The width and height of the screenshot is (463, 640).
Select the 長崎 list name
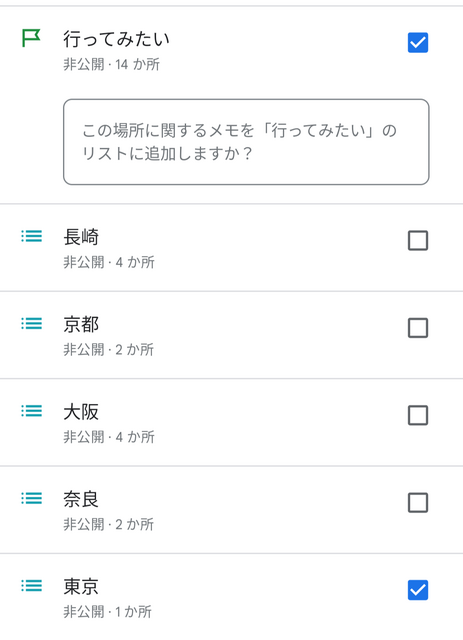[x=81, y=237]
